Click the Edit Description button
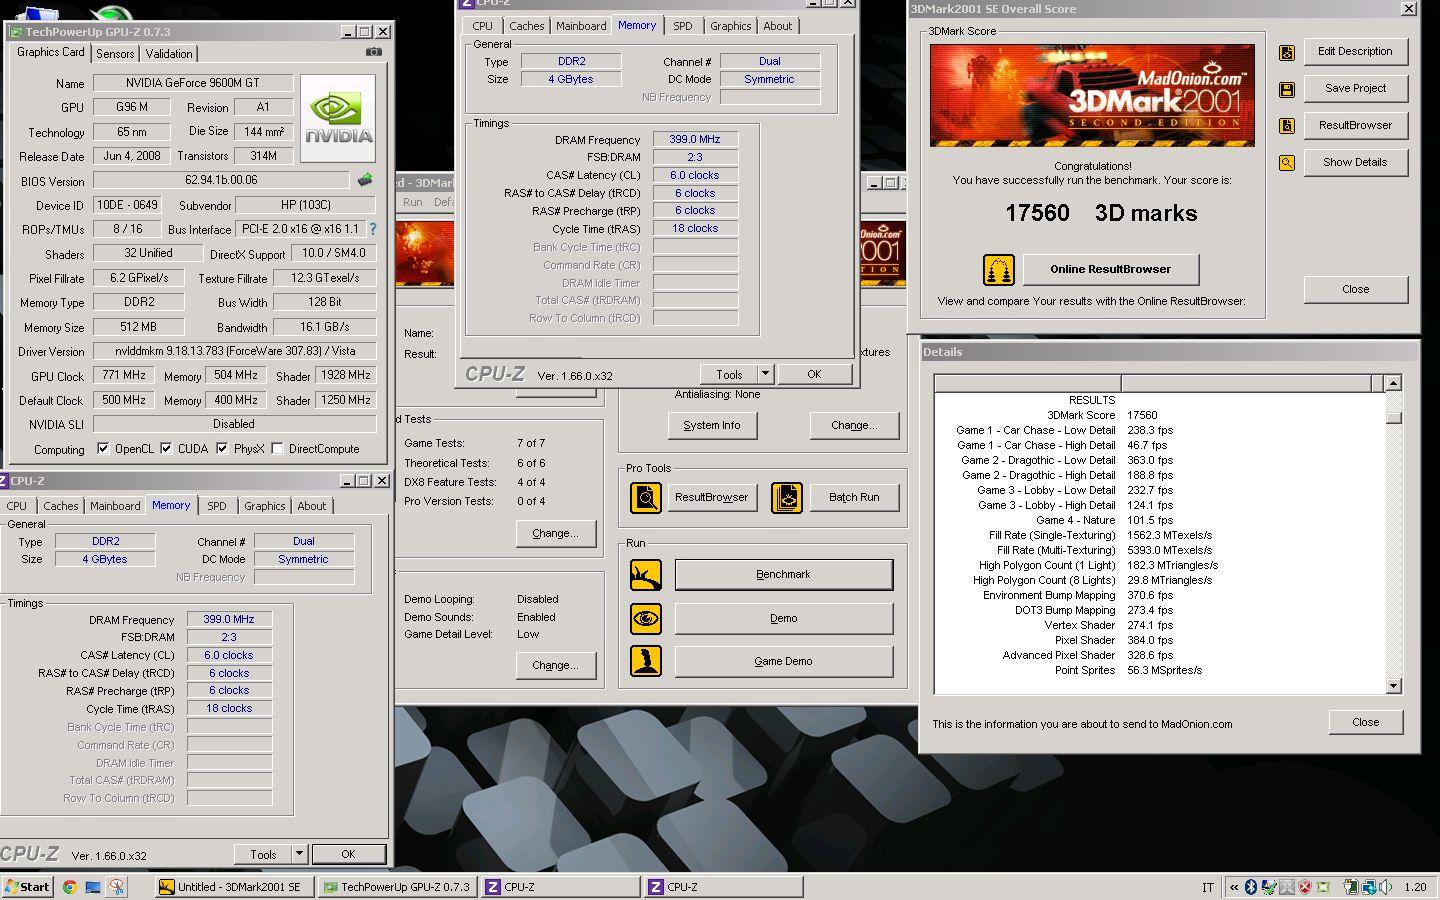The image size is (1440, 900). (1356, 51)
